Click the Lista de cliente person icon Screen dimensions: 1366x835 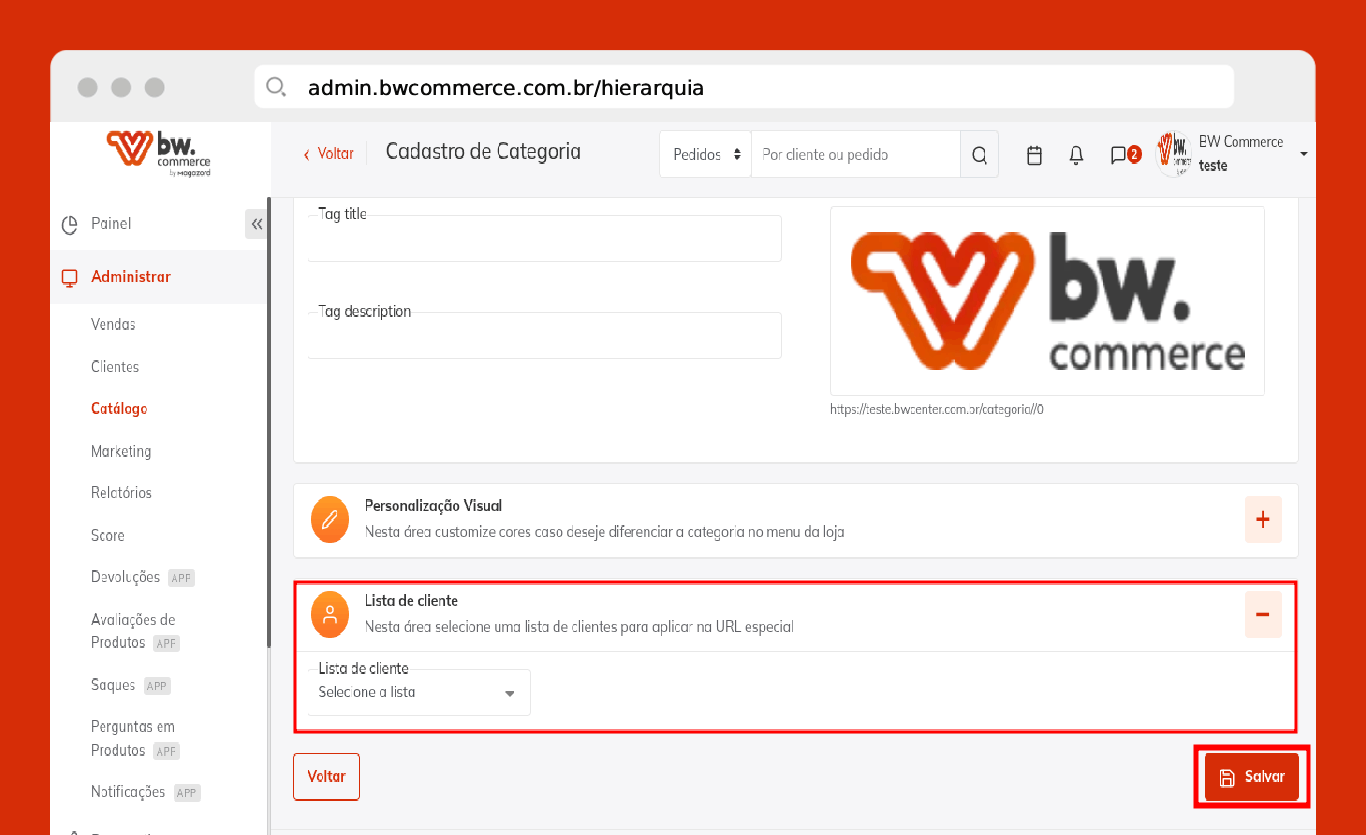tap(330, 615)
